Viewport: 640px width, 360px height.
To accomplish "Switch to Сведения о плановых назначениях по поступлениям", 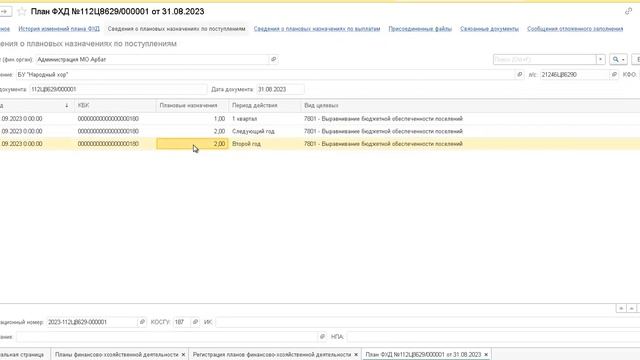I will 176,29.
